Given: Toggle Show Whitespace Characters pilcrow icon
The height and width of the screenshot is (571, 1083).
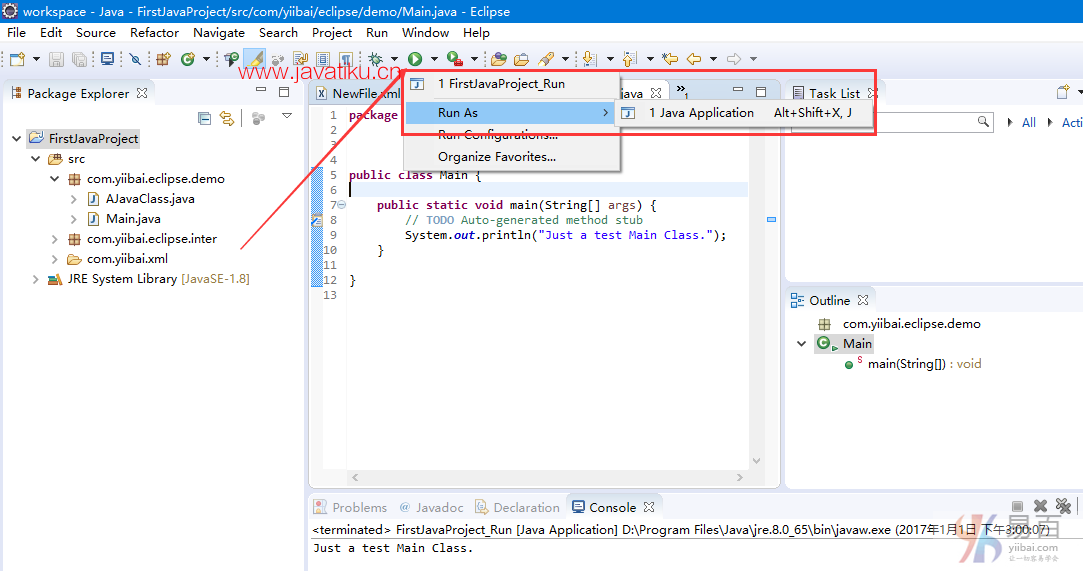Looking at the screenshot, I should pyautogui.click(x=346, y=59).
